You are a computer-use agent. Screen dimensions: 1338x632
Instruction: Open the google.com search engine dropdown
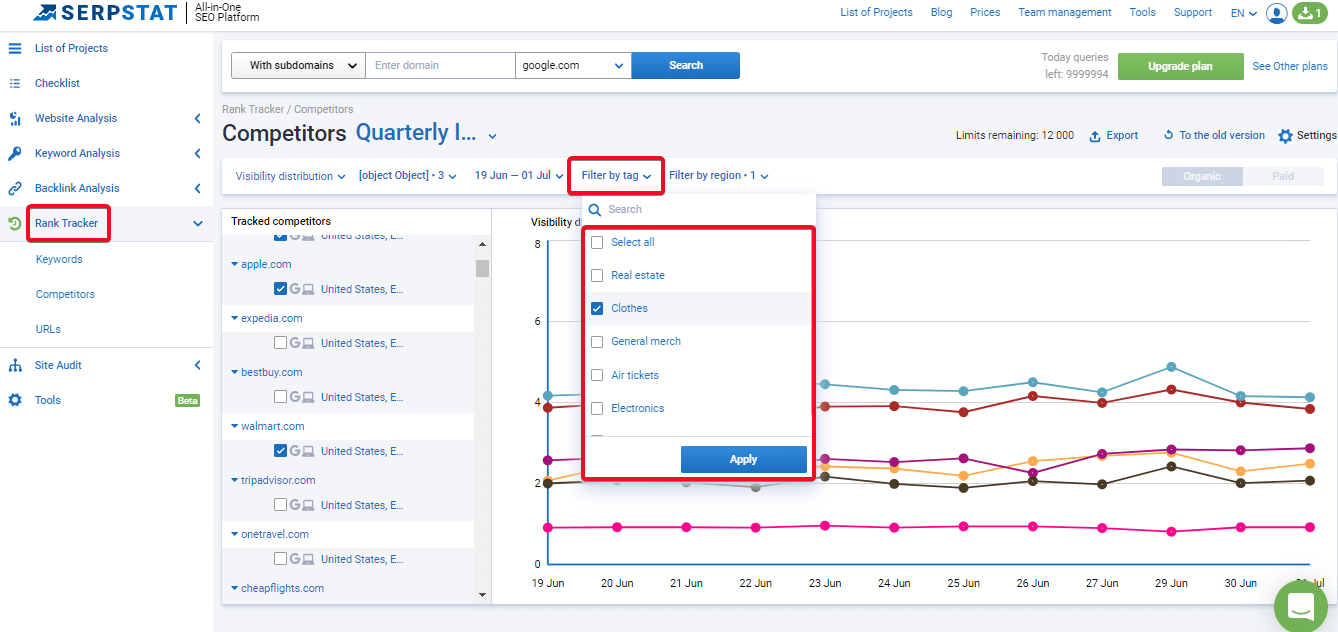(x=573, y=65)
